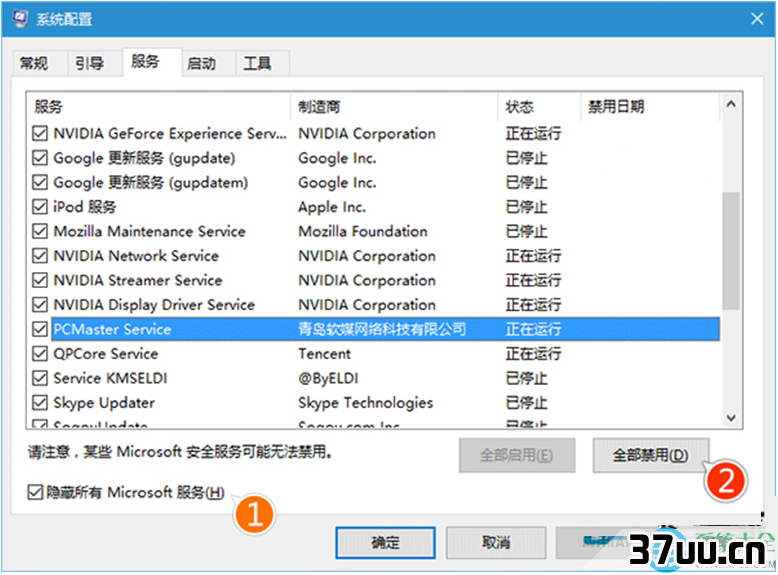
Task: Disable NVIDIA Streamer Service checkbox
Action: pos(40,280)
